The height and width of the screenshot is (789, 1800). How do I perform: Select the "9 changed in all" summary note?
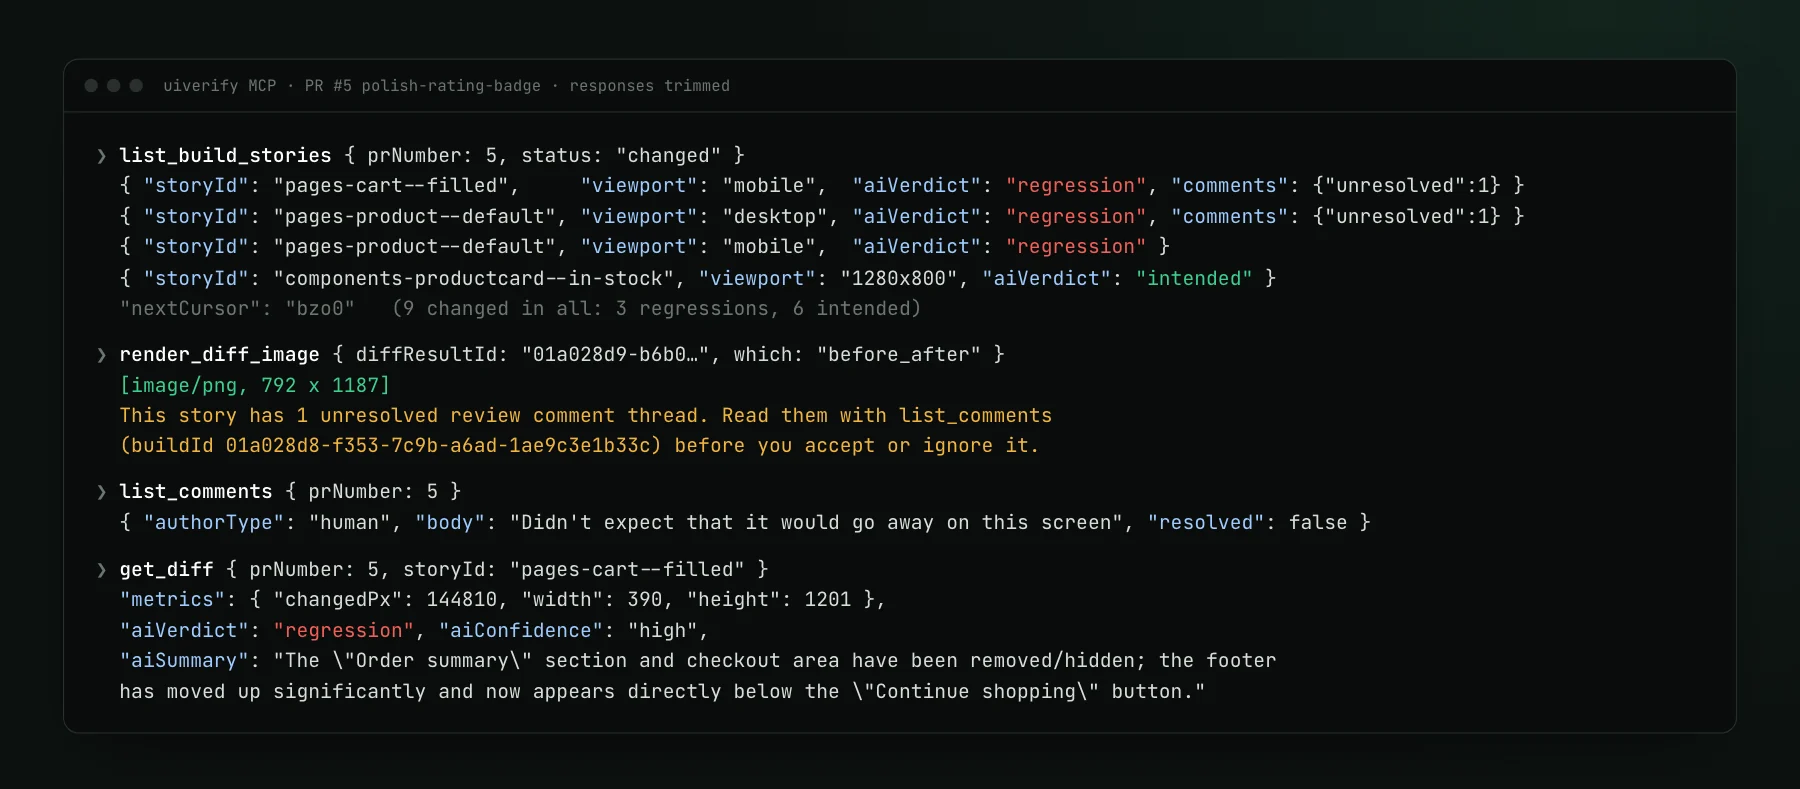656,309
